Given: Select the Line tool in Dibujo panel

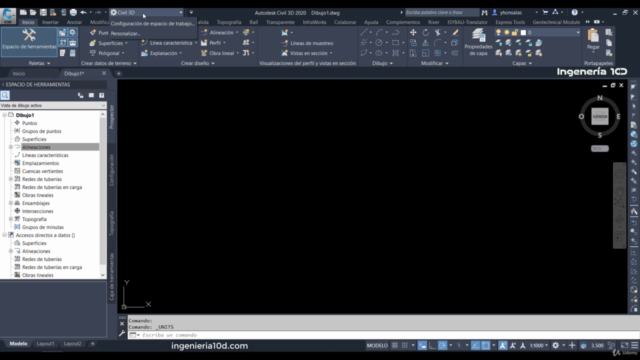Looking at the screenshot, I should [x=364, y=32].
